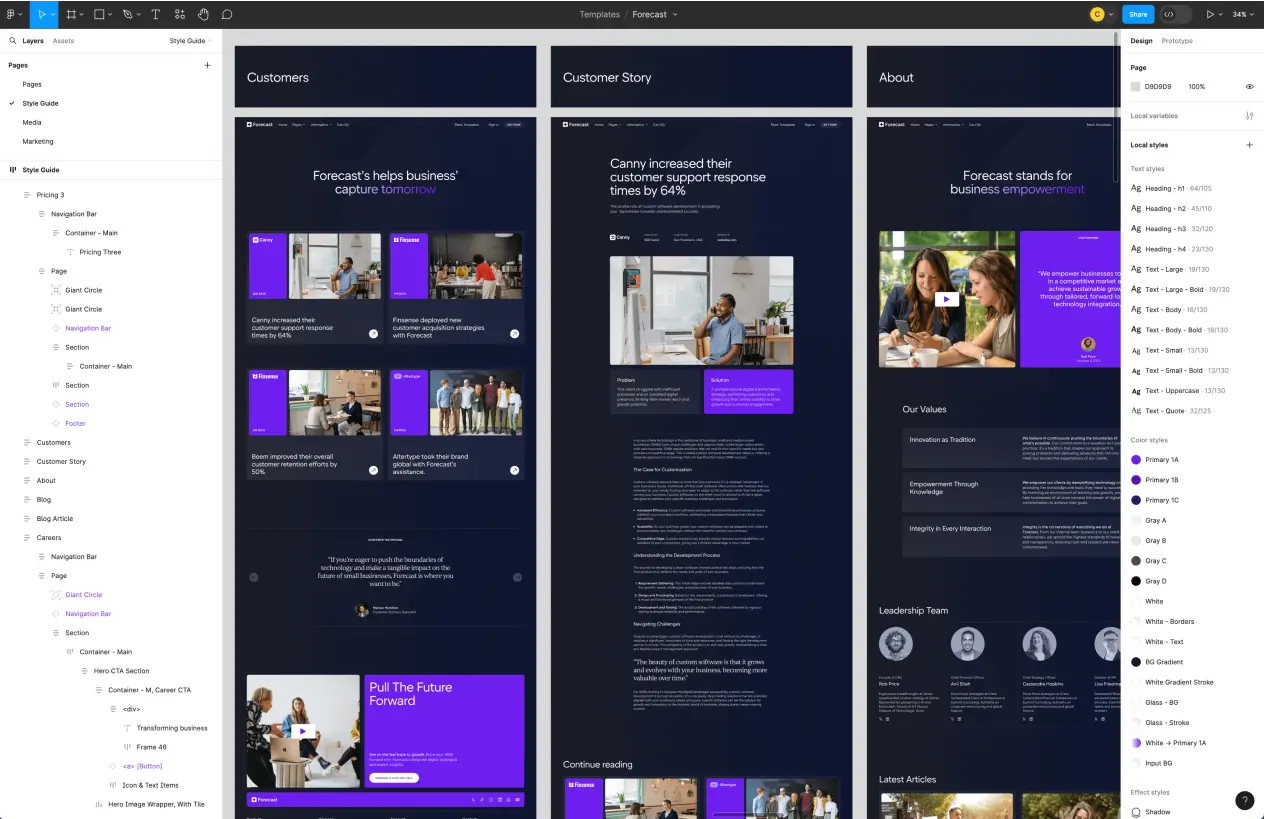Screen dimensions: 1264x819
Task: Click the arrow icon on the Finsense card
Action: [514, 334]
